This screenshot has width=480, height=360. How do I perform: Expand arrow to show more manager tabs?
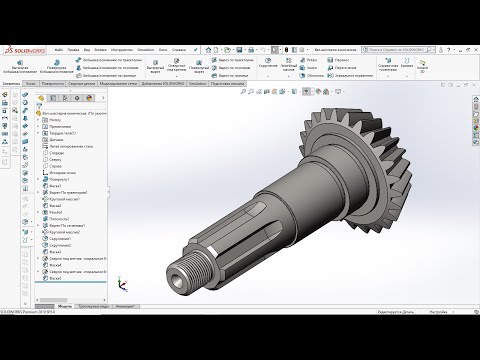tap(103, 98)
